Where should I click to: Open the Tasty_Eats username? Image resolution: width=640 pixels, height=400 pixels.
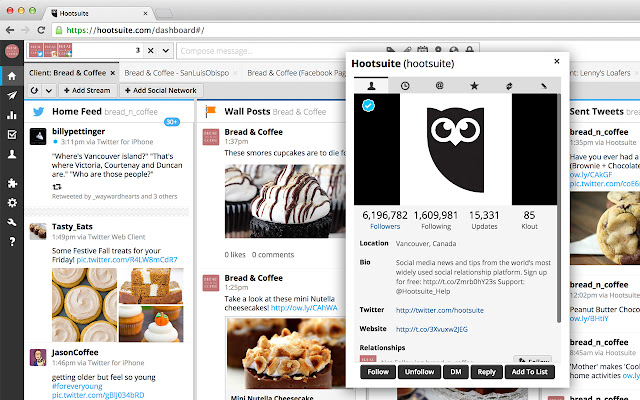72,227
